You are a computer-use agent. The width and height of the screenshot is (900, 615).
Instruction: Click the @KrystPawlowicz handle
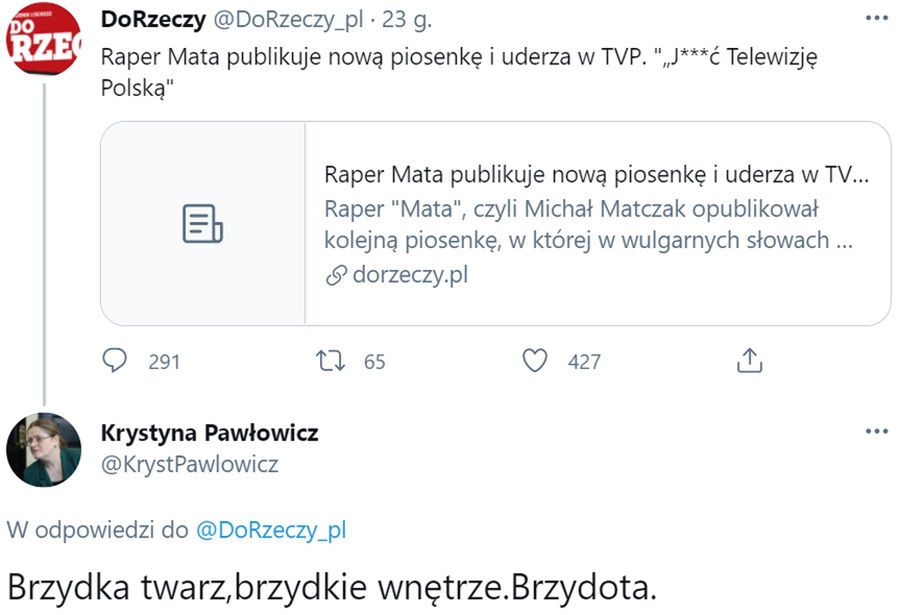pos(190,464)
